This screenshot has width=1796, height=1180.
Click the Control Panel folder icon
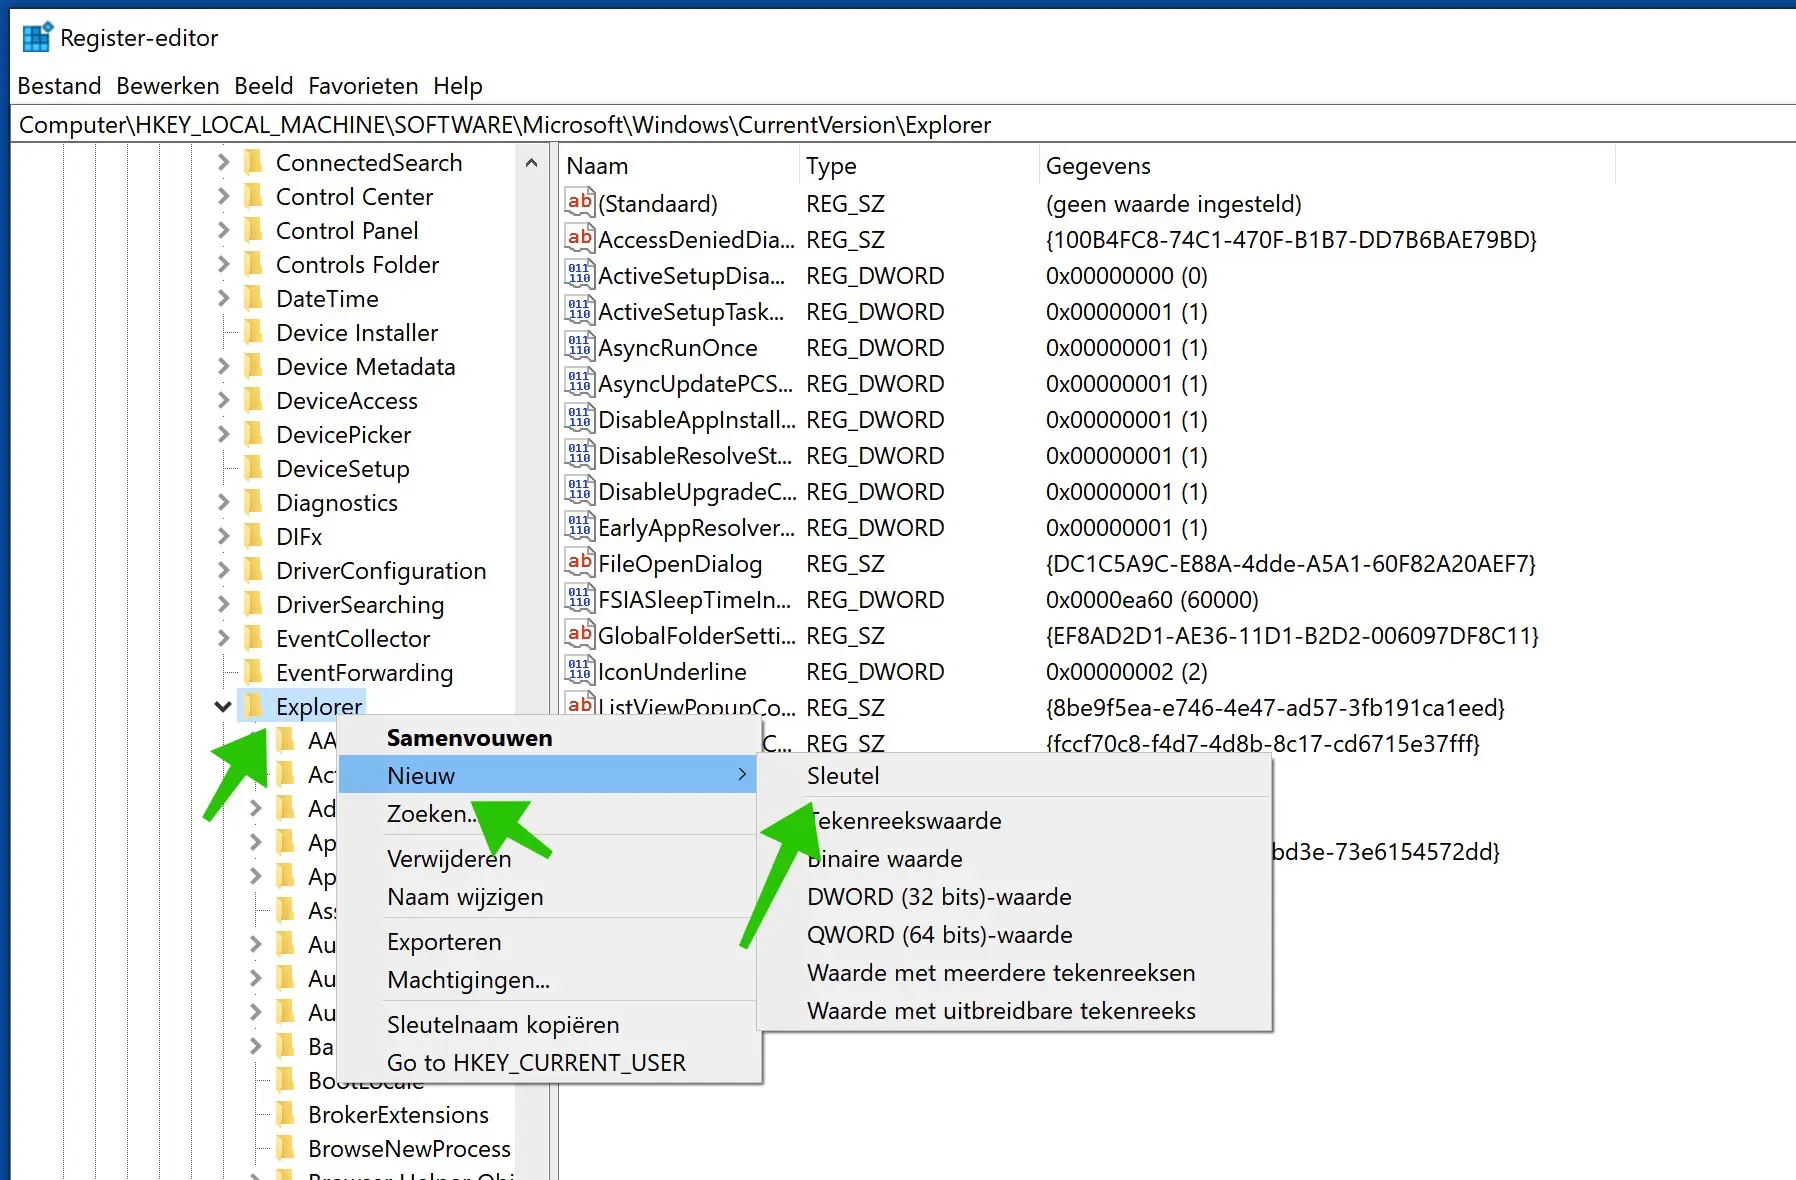(254, 230)
